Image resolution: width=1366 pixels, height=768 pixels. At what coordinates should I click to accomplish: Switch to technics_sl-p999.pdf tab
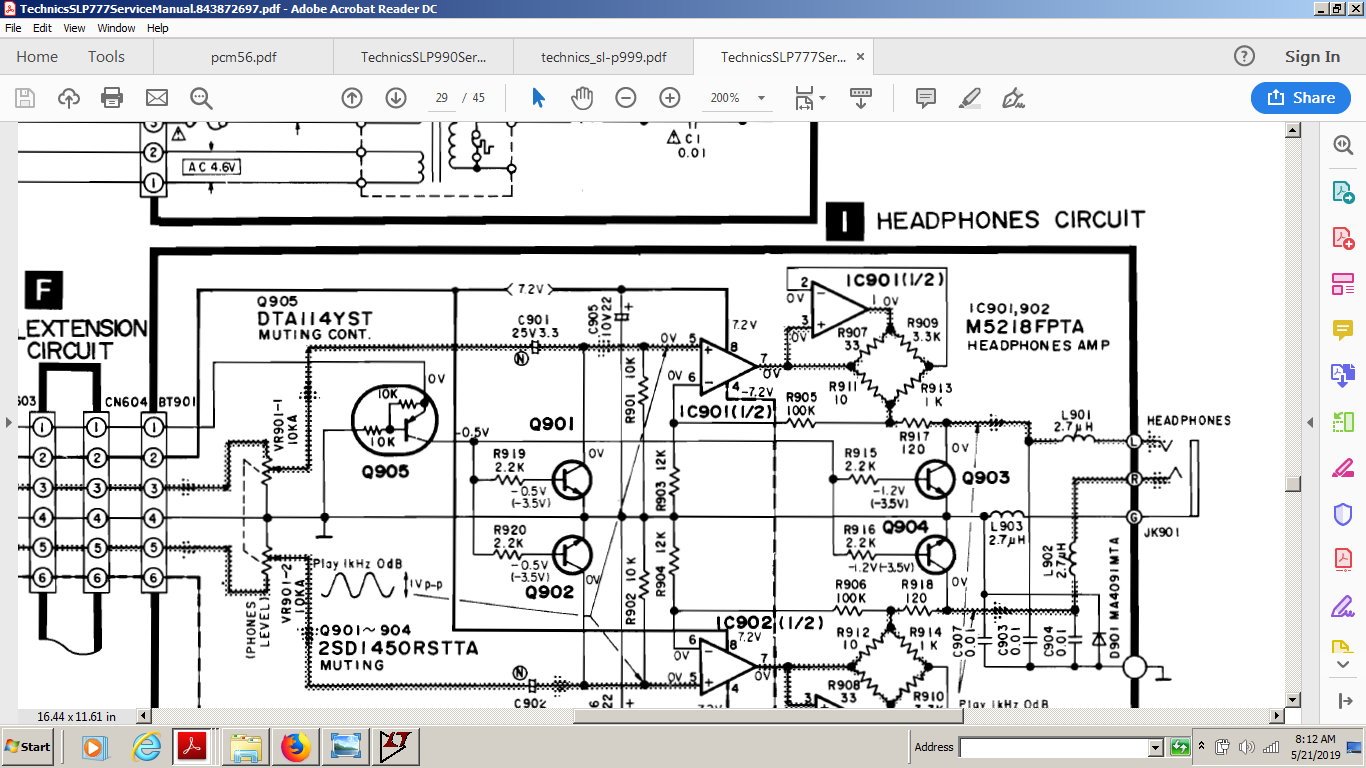(x=603, y=57)
